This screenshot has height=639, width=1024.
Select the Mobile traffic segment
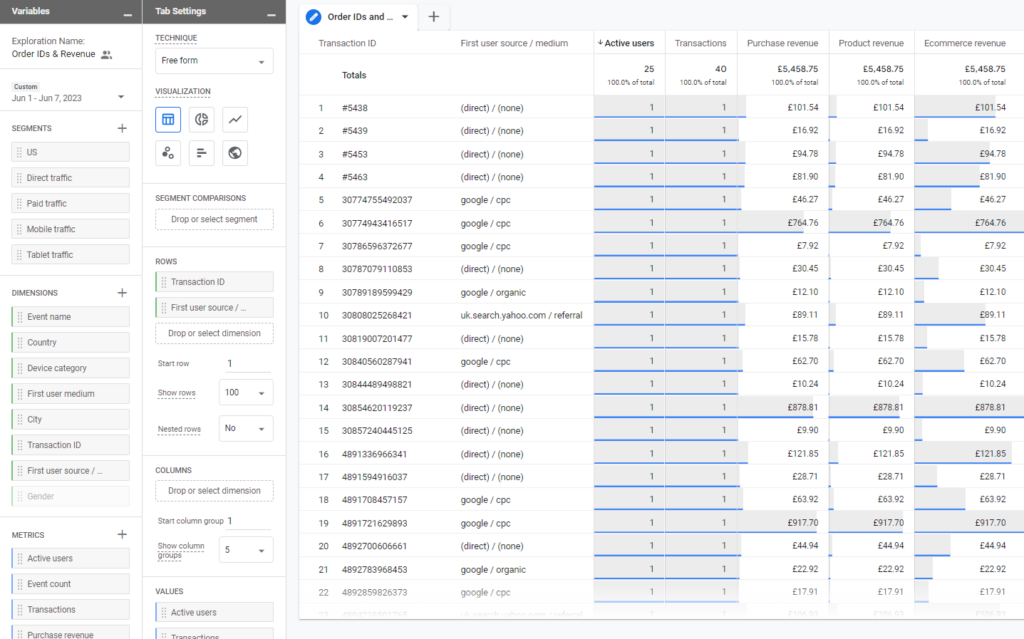[x=71, y=229]
